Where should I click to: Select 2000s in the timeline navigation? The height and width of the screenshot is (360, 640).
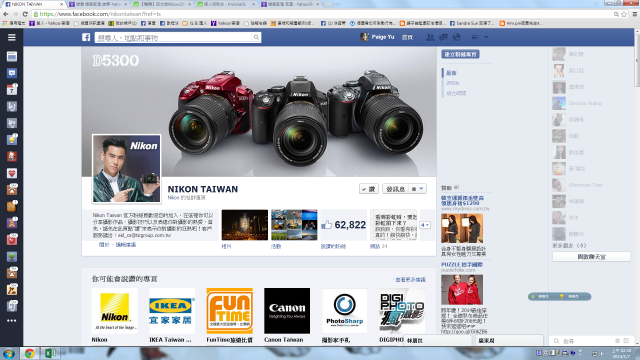click(x=453, y=83)
